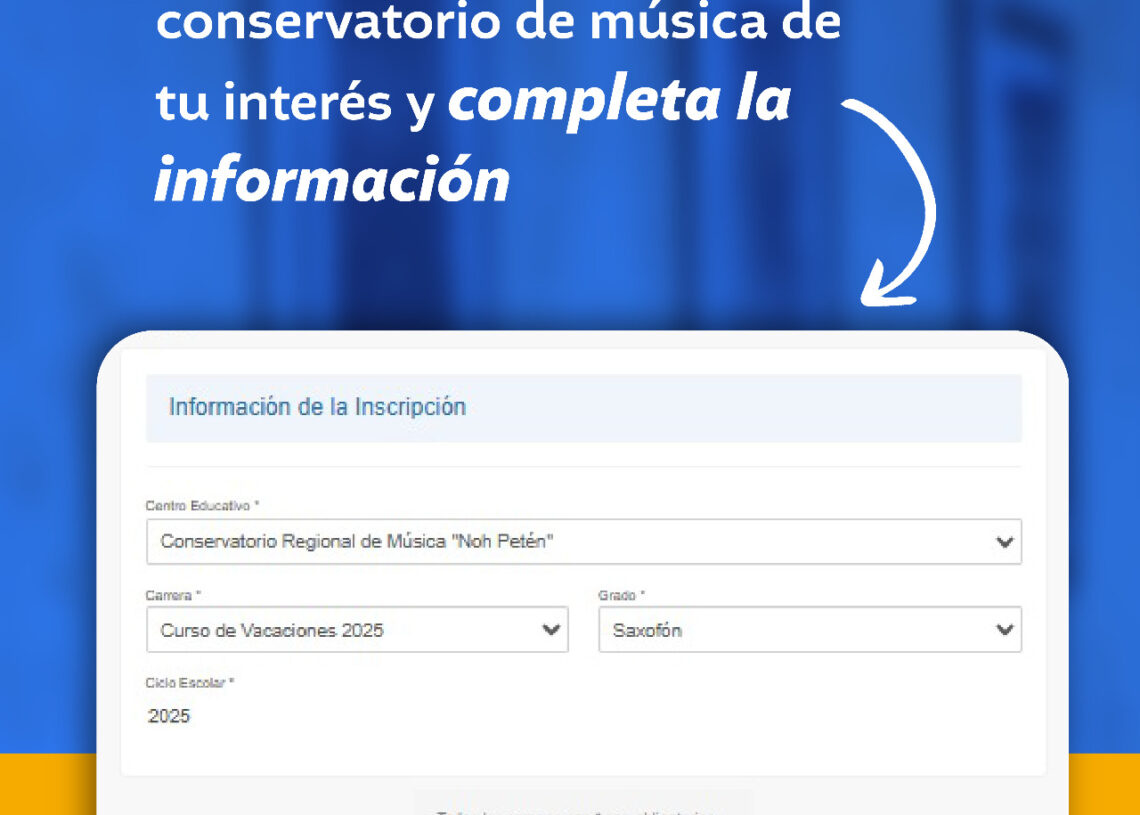This screenshot has width=1140, height=815.
Task: Click the 'conservatorio de música de' heading line
Action: tap(498, 22)
